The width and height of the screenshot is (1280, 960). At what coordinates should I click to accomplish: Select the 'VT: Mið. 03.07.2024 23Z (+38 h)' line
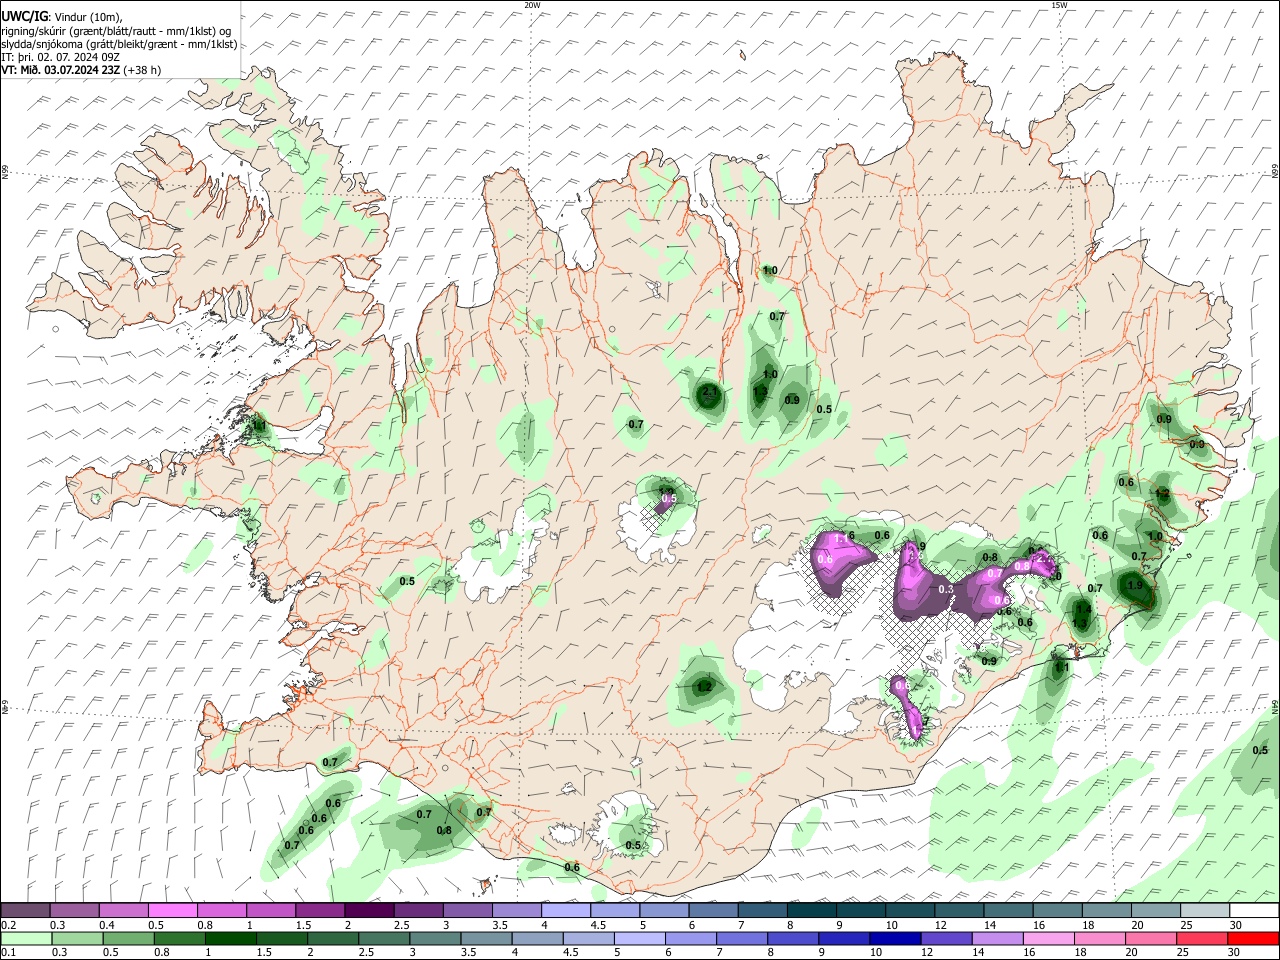pyautogui.click(x=81, y=70)
